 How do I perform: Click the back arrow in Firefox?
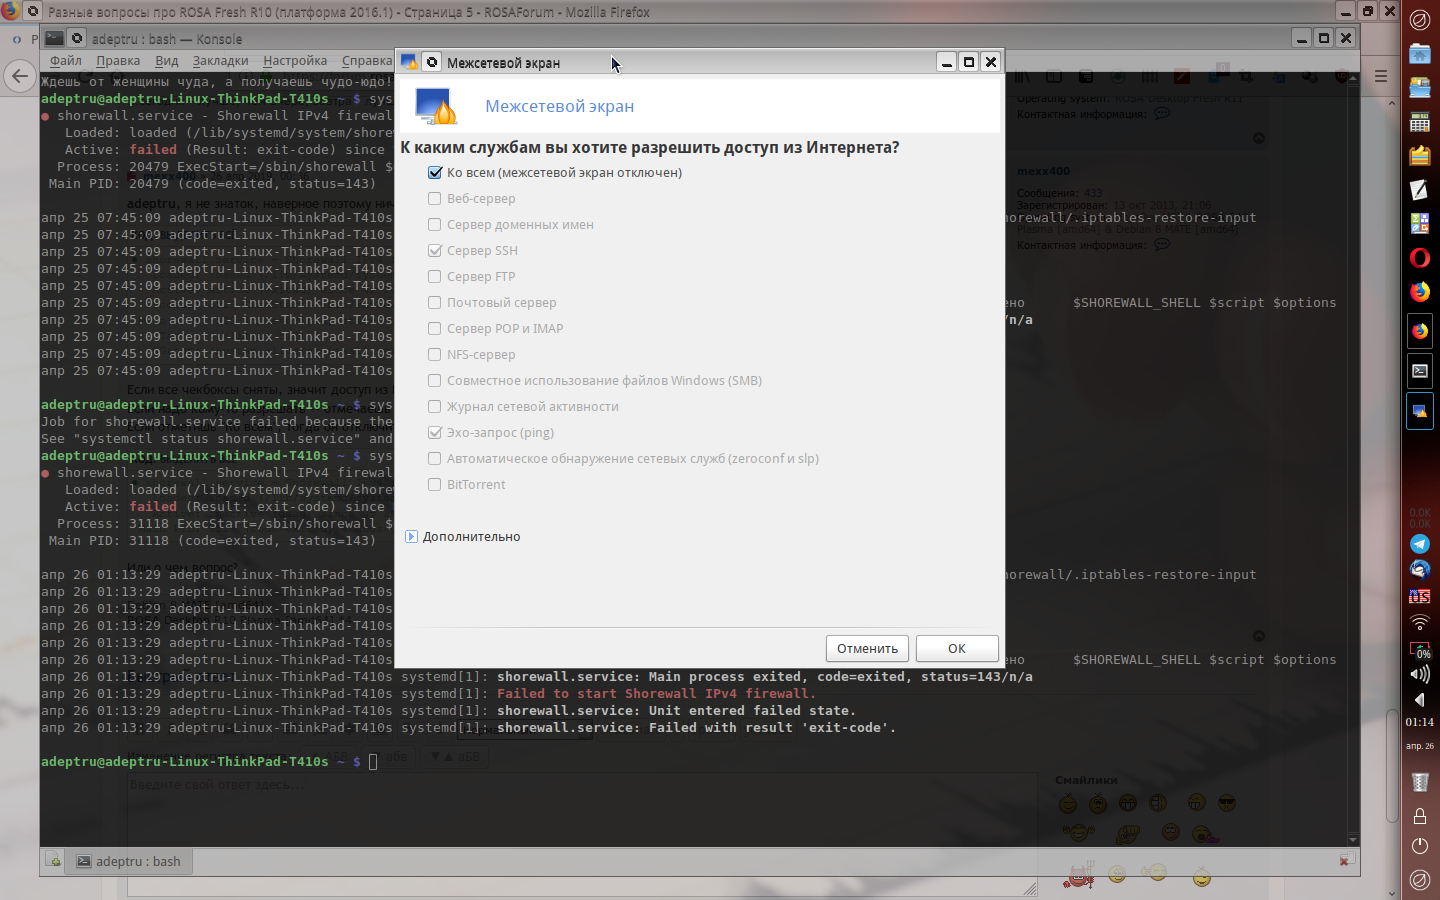pyautogui.click(x=19, y=76)
